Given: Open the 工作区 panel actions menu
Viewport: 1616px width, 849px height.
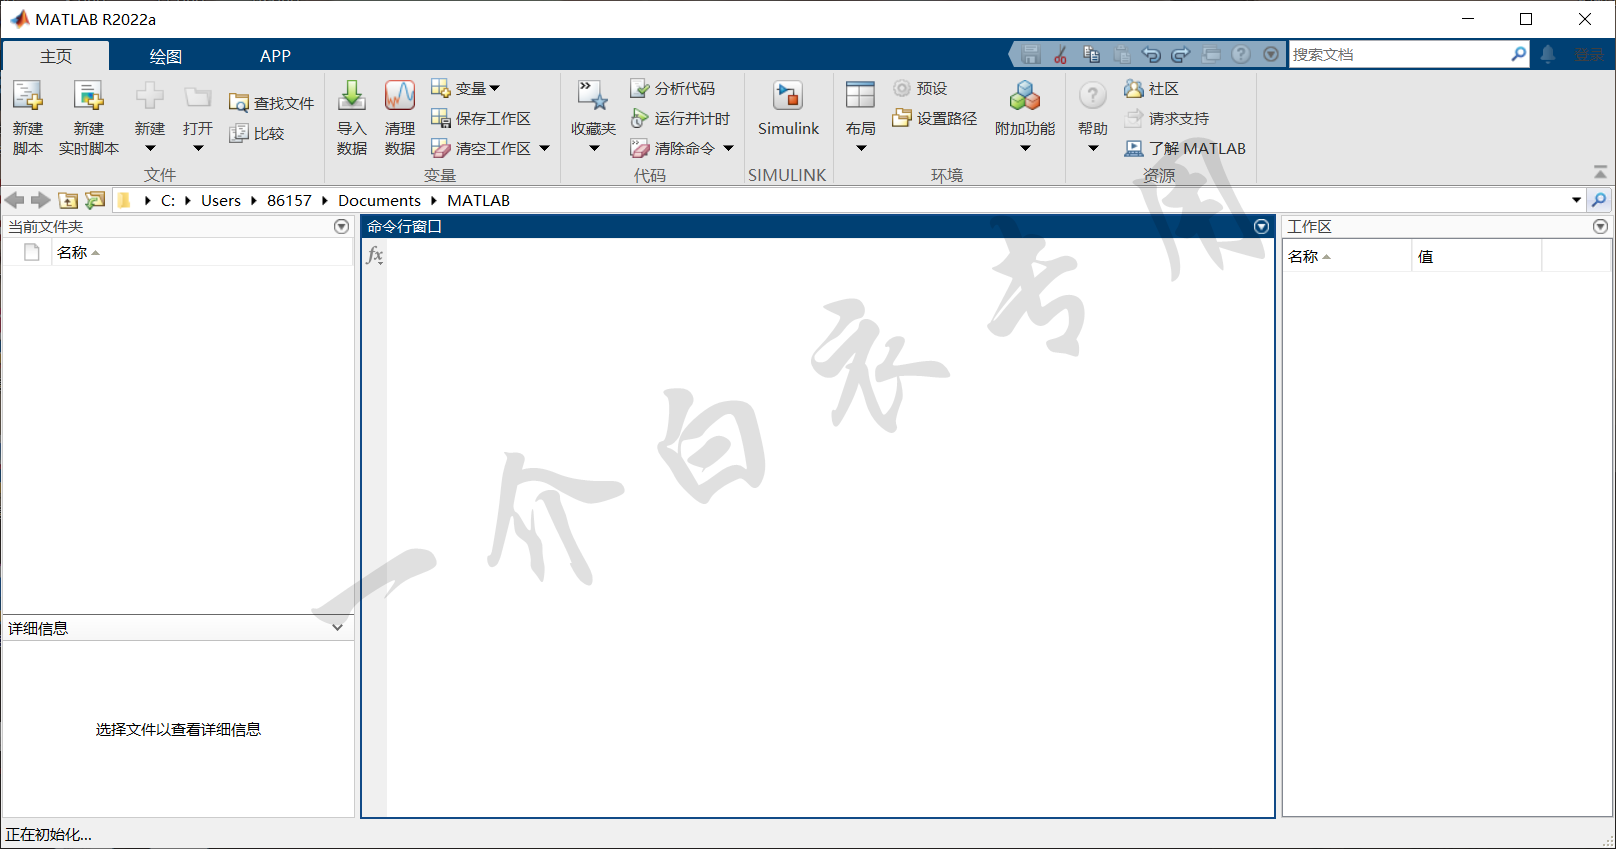Looking at the screenshot, I should click(x=1600, y=227).
